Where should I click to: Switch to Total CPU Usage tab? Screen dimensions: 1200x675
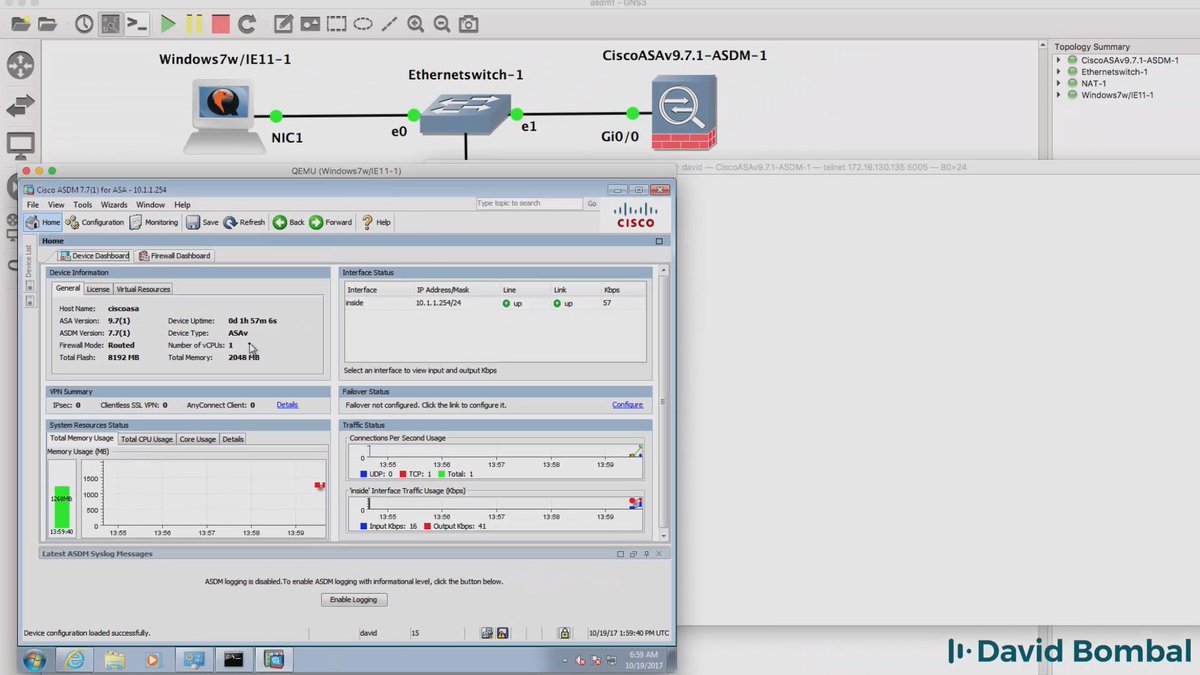tap(147, 439)
